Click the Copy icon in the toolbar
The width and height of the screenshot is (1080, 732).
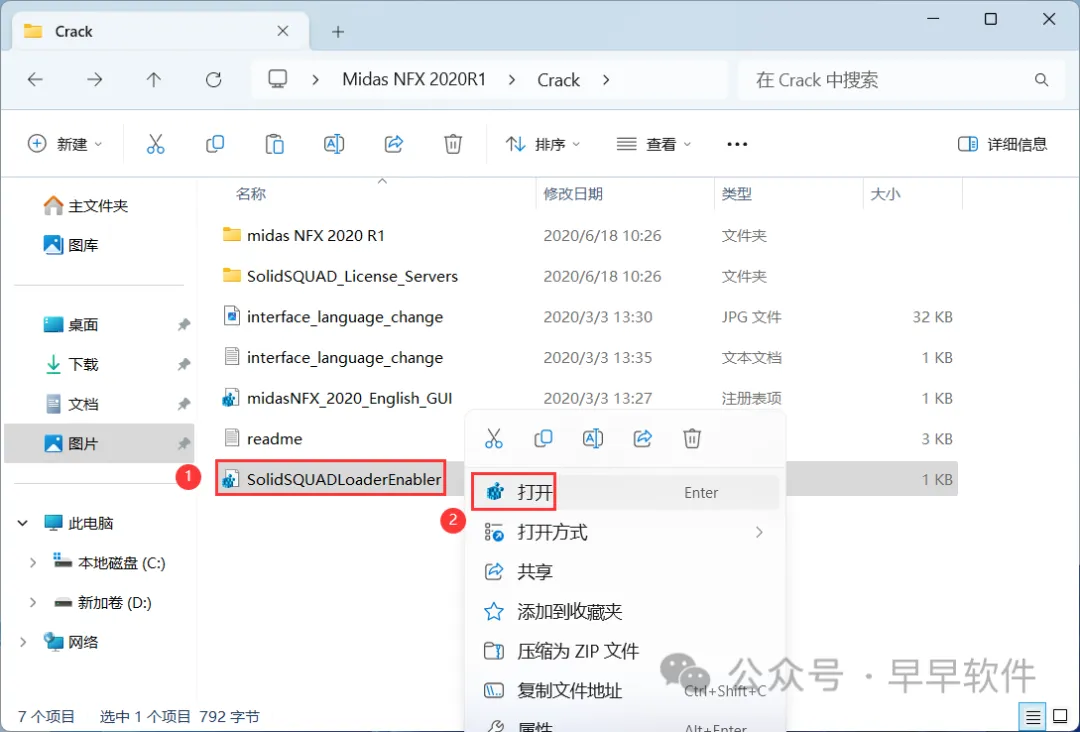pos(215,144)
